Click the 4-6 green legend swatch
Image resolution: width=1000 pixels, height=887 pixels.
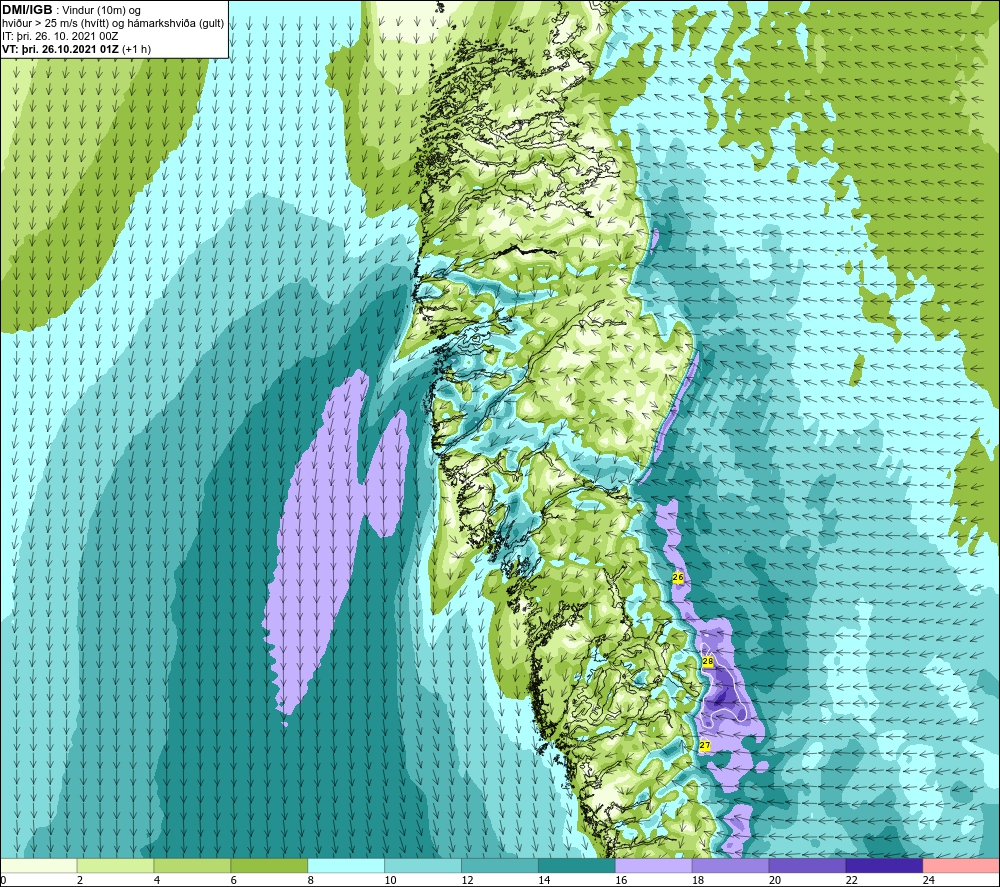[x=192, y=865]
